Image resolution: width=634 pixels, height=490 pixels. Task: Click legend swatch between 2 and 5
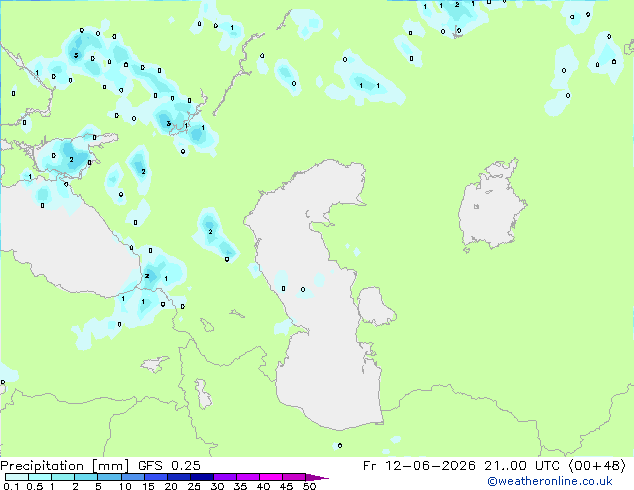[x=86, y=477]
